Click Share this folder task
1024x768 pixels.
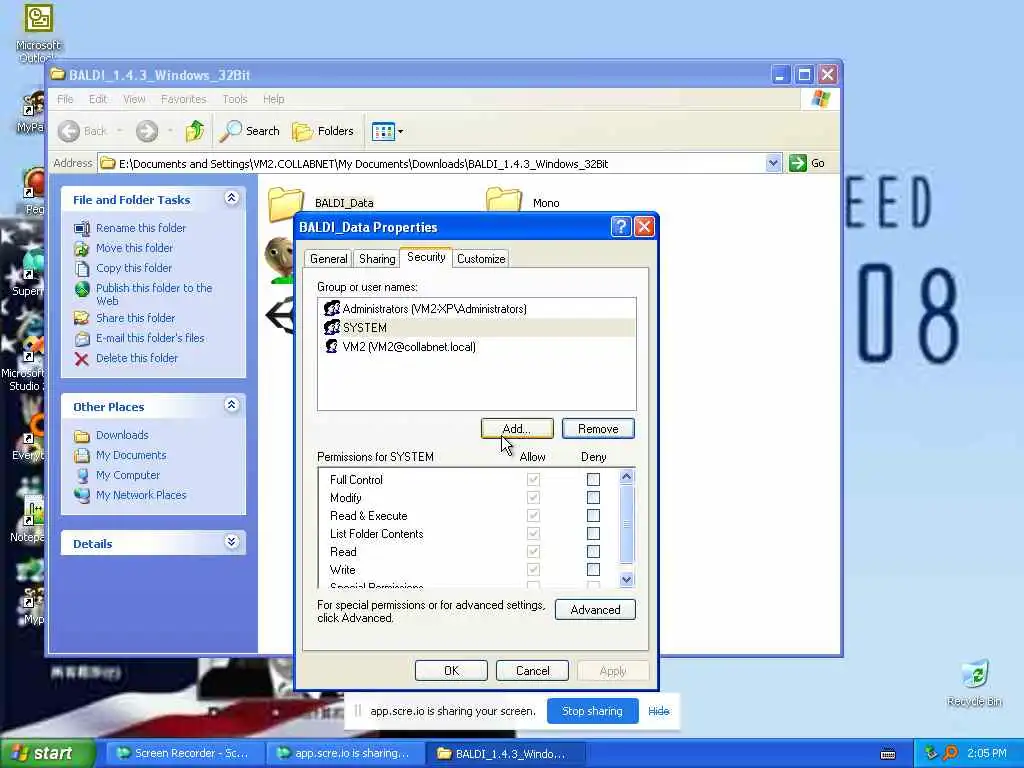135,318
